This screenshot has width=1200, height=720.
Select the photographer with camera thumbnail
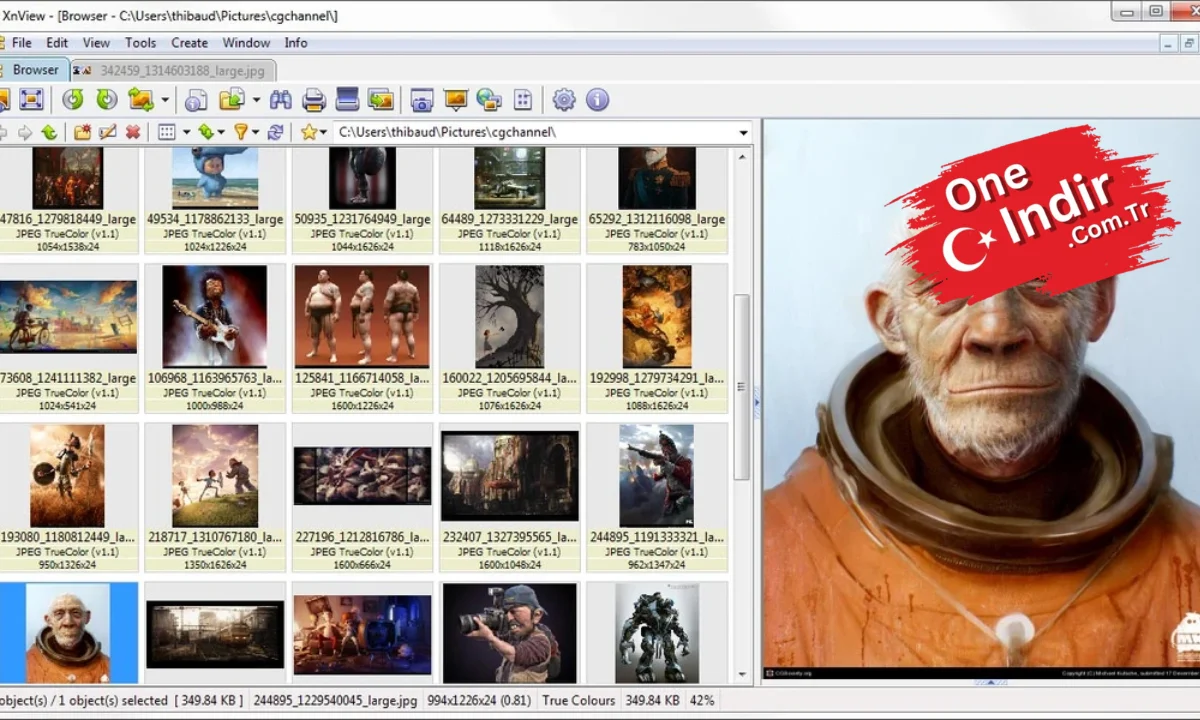(x=510, y=633)
